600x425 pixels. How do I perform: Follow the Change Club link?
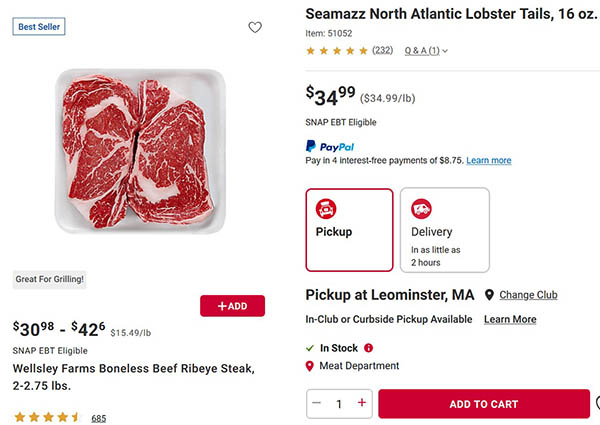pyautogui.click(x=528, y=295)
